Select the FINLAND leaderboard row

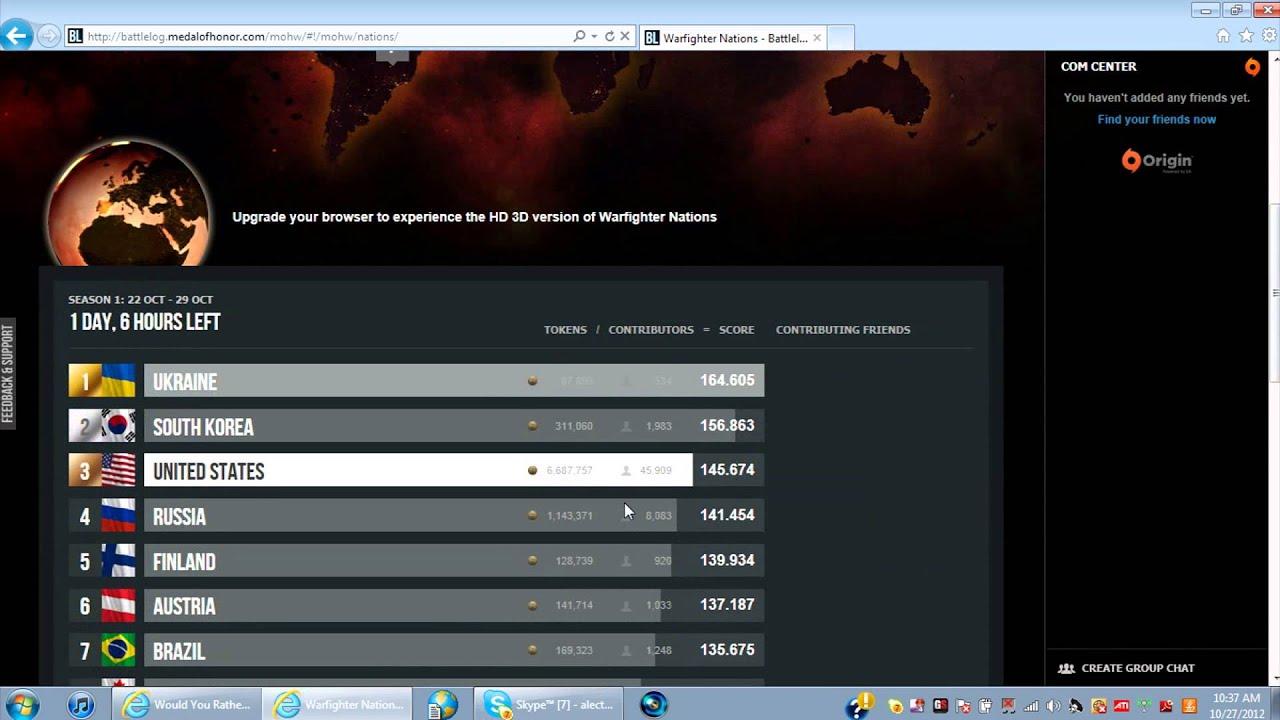point(416,561)
